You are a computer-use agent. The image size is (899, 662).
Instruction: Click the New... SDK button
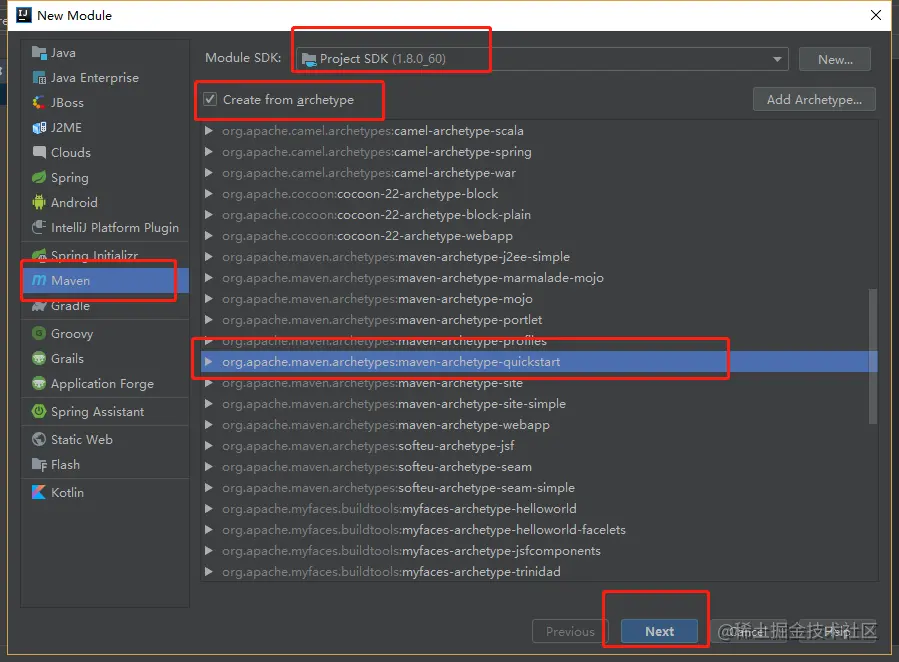[x=835, y=59]
